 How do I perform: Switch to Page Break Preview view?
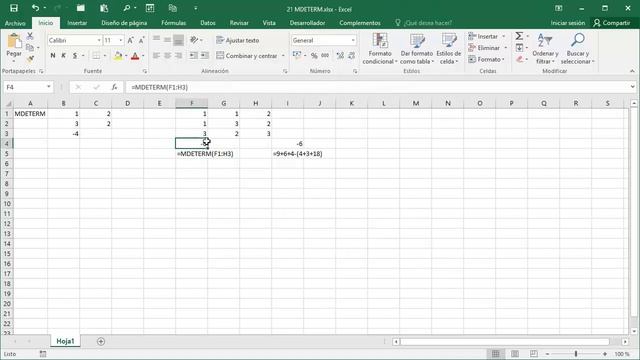pos(533,354)
